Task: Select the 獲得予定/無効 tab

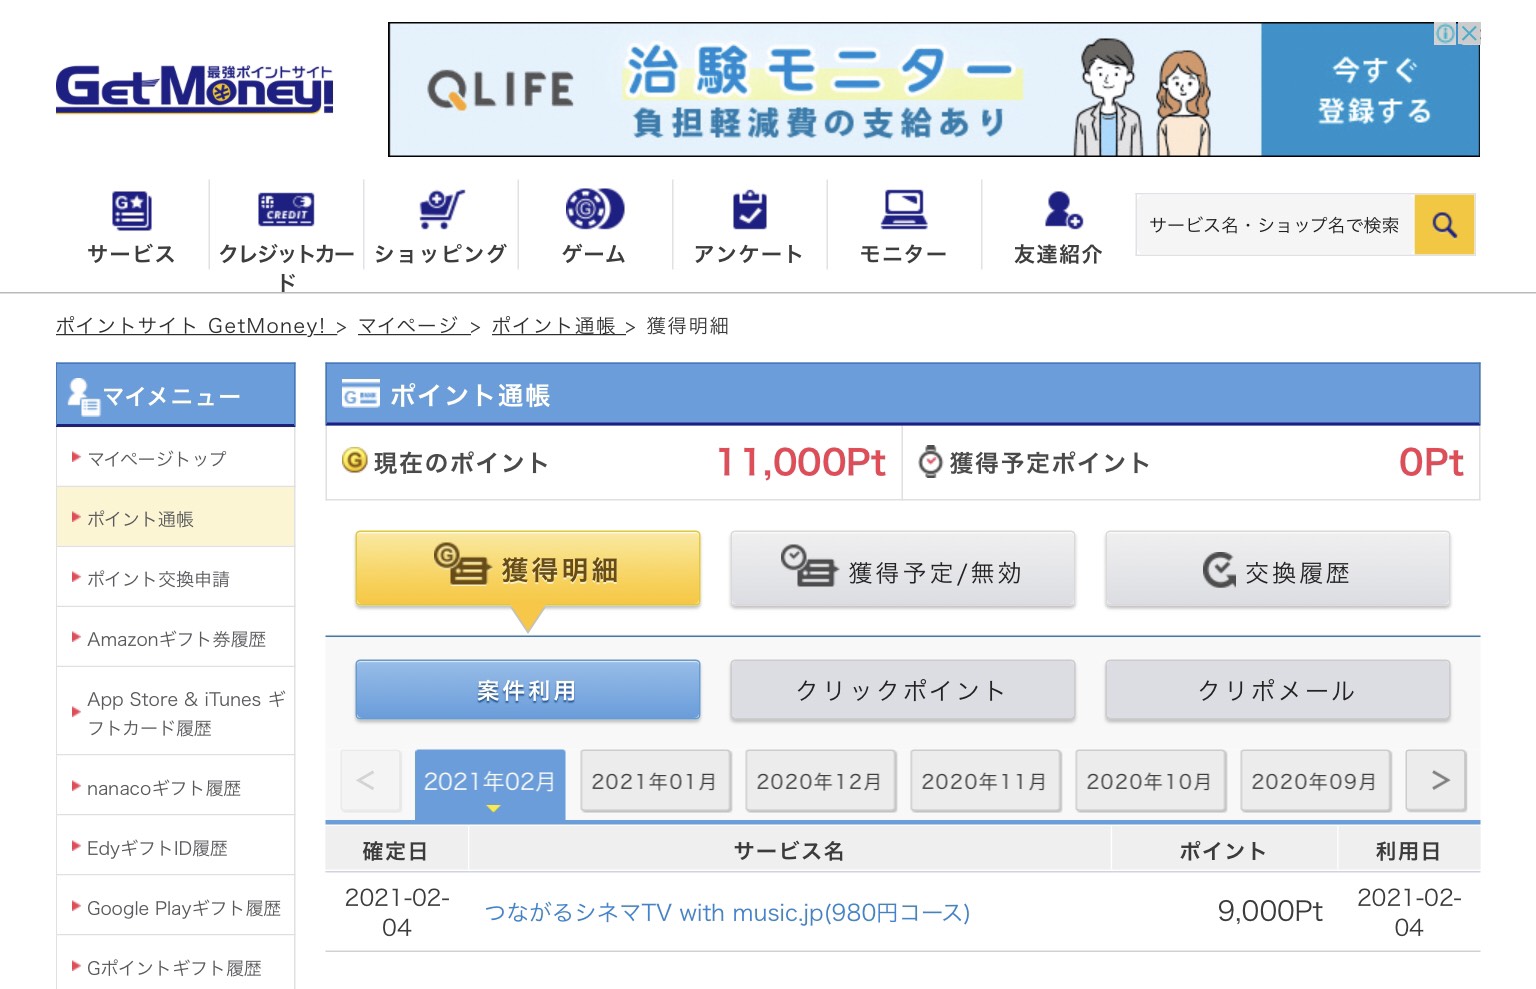Action: pyautogui.click(x=903, y=569)
